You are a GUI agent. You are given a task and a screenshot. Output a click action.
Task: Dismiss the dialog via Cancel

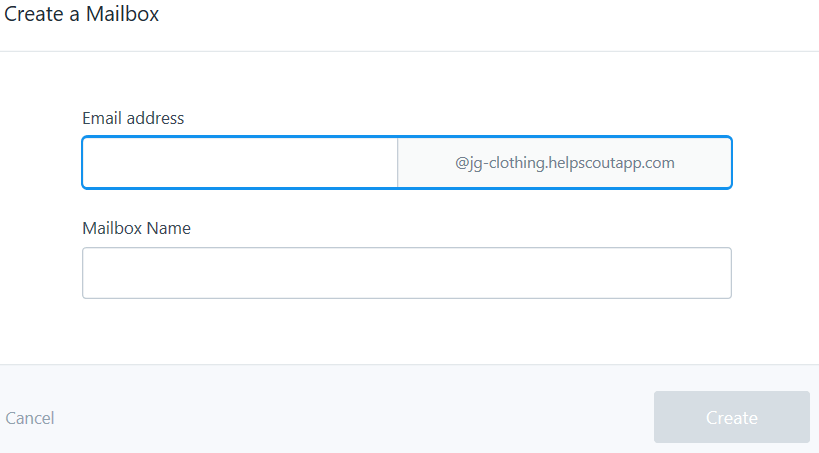pos(30,418)
